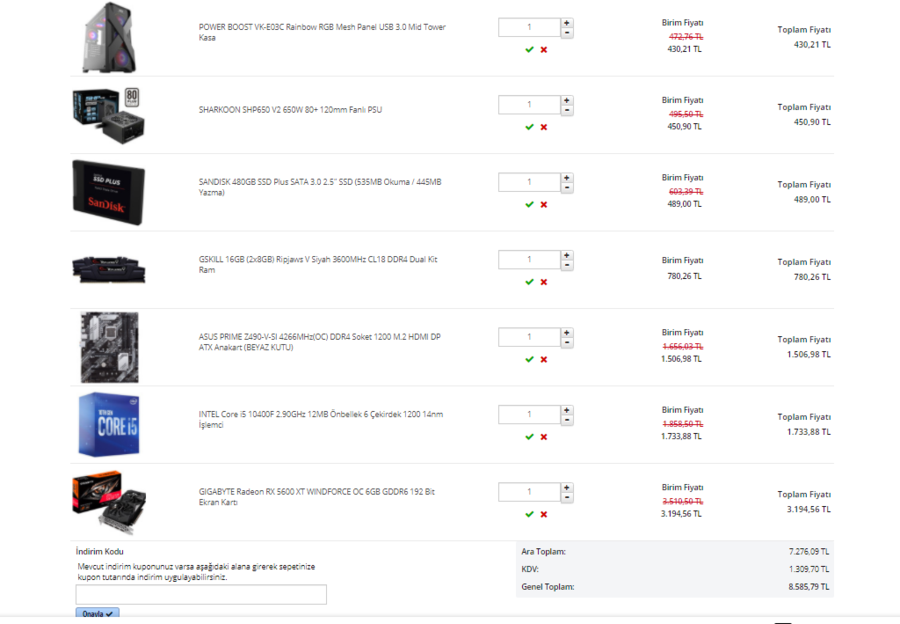Image resolution: width=900 pixels, height=624 pixels.
Task: Click the Onayla coupon confirm button
Action: coord(97,613)
